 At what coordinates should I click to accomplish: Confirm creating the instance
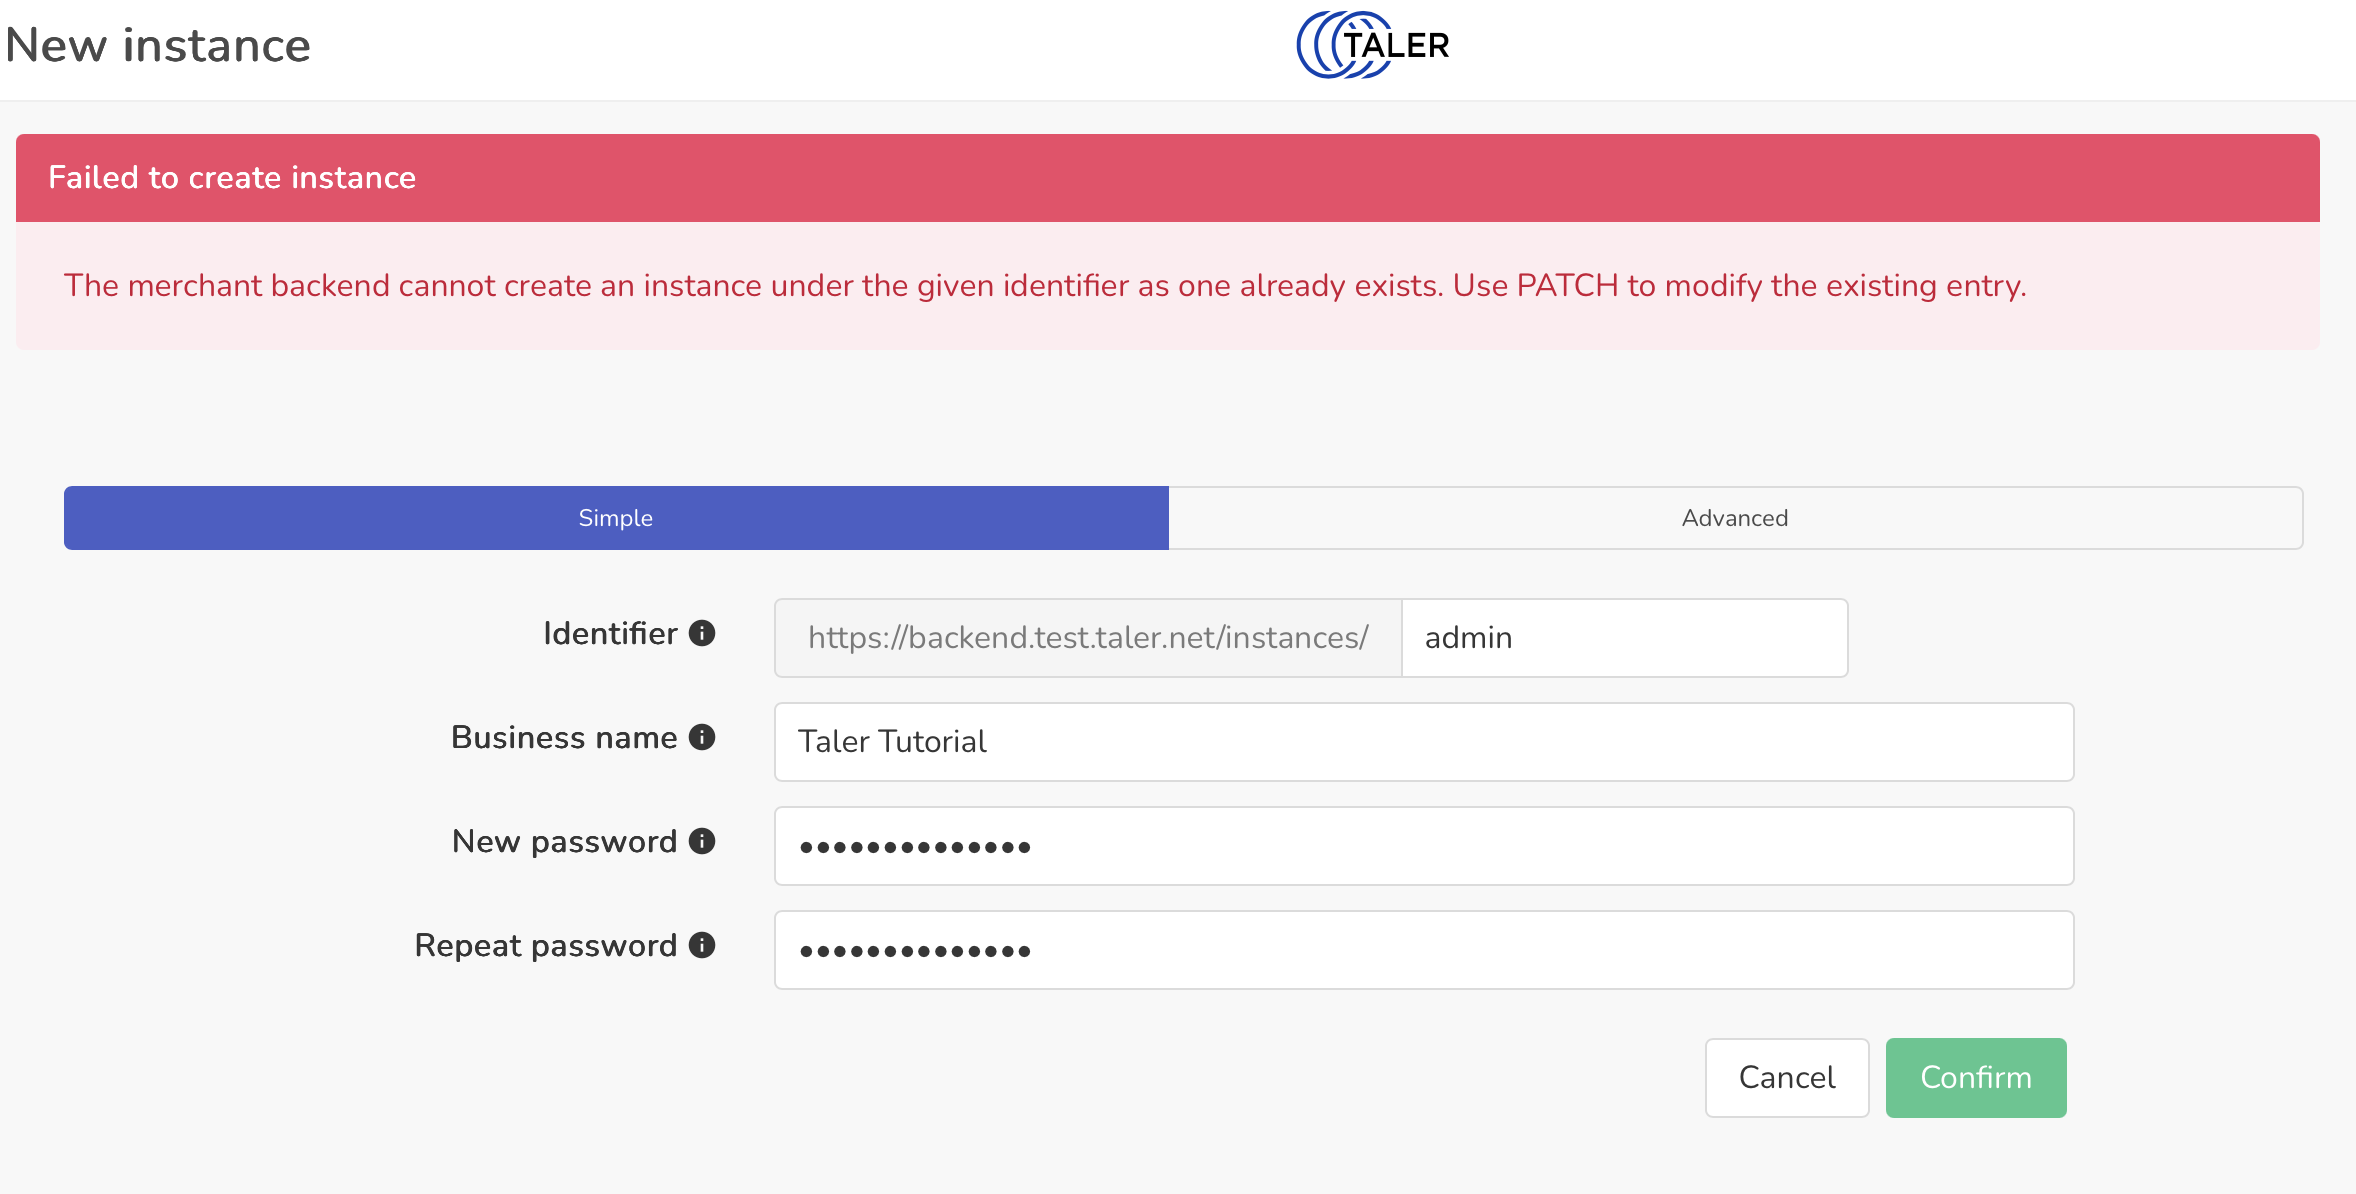pos(1976,1077)
